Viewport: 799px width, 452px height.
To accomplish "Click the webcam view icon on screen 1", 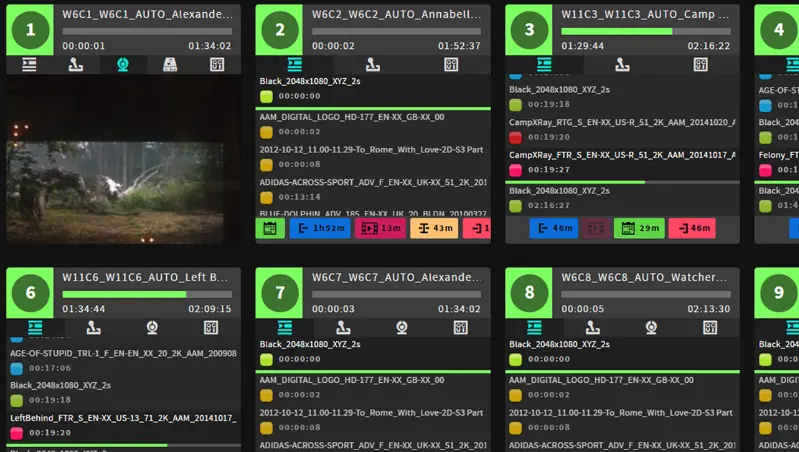I will 123,65.
